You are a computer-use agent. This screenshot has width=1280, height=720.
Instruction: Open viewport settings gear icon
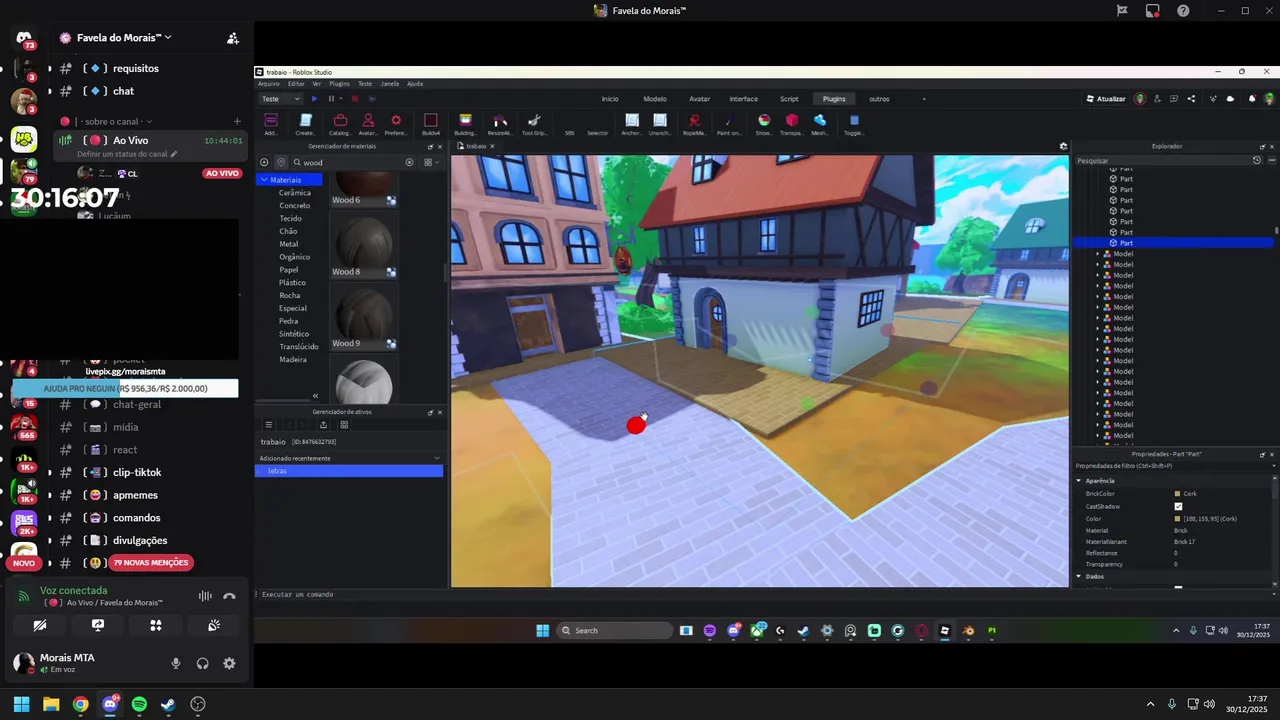coord(1063,146)
